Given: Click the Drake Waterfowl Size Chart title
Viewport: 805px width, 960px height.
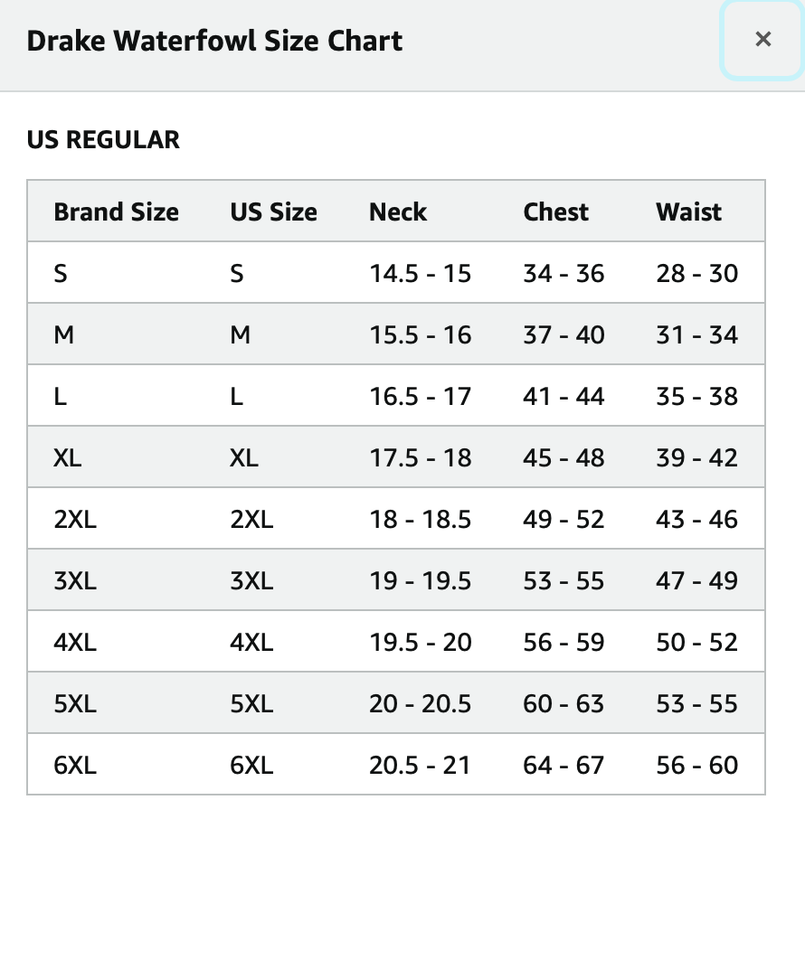Looking at the screenshot, I should [214, 41].
